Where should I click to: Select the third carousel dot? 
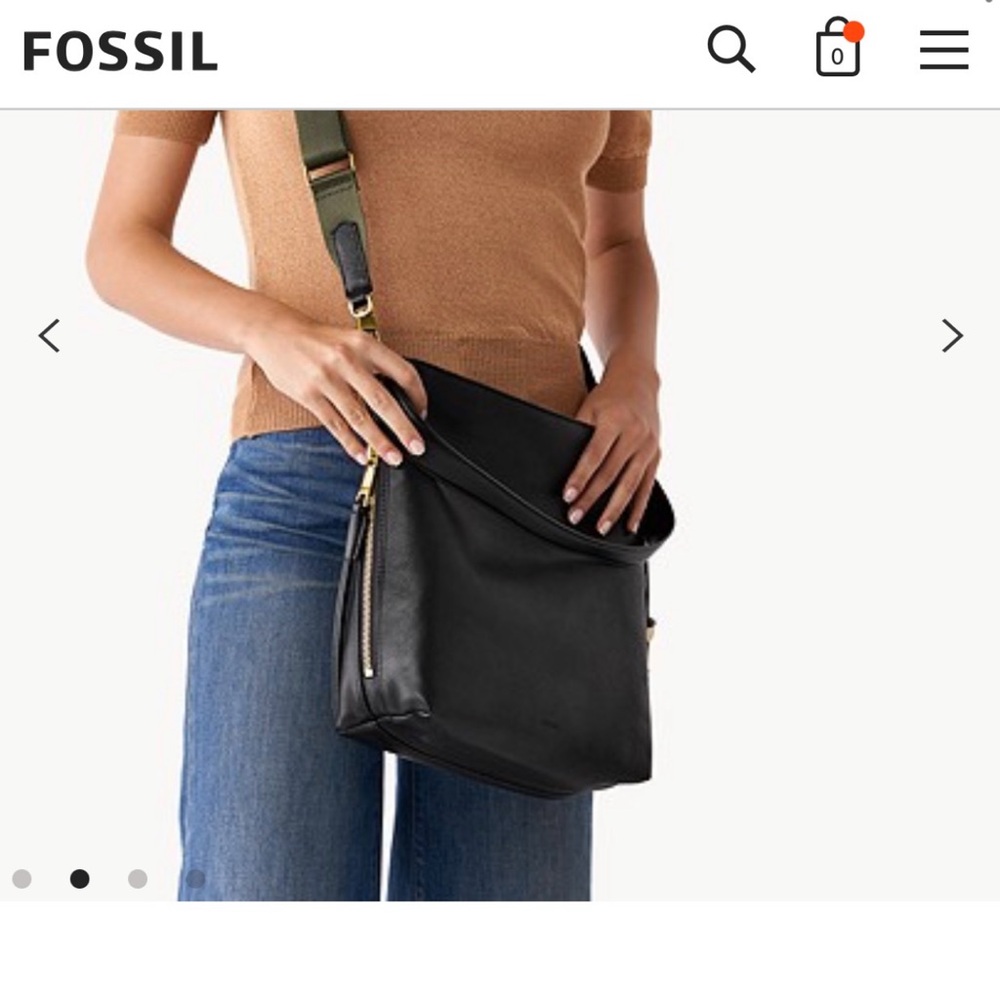[138, 878]
